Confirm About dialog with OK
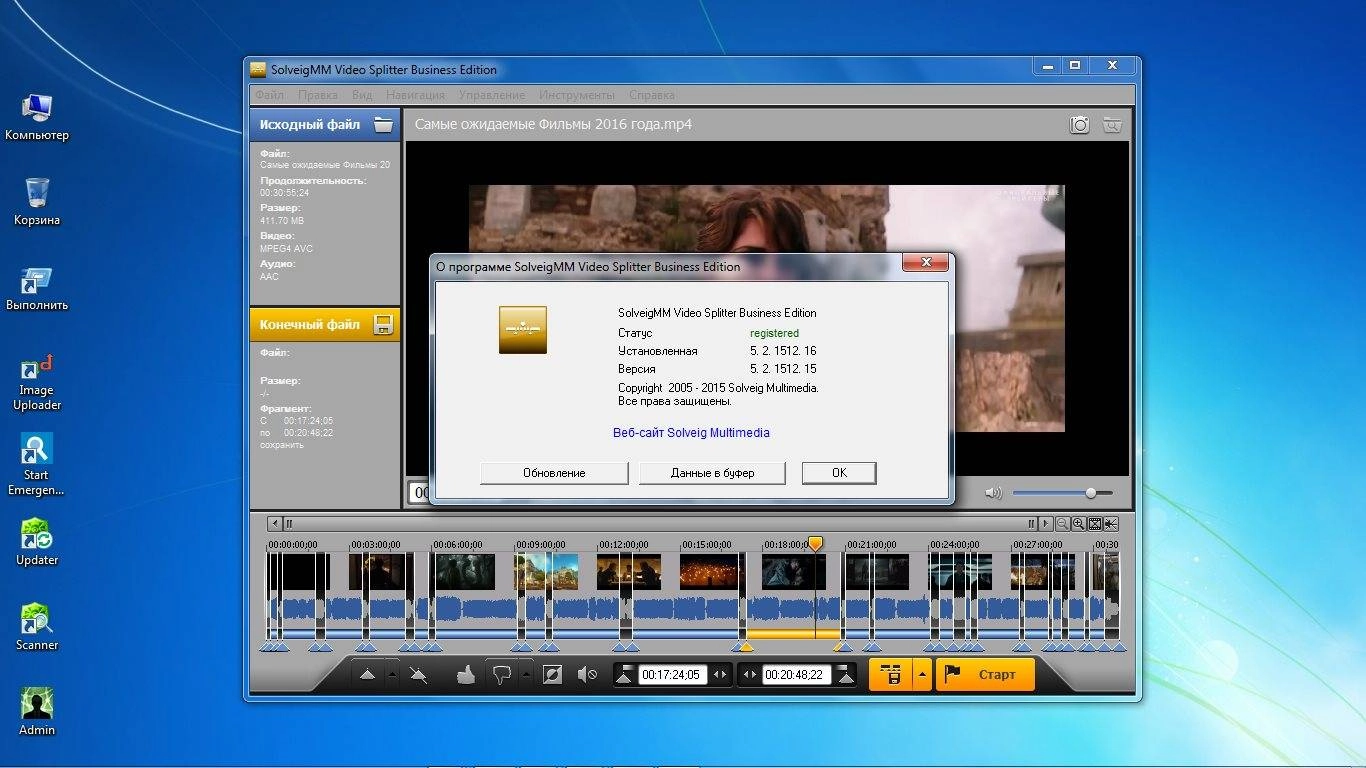Viewport: 1366px width, 768px height. (839, 473)
